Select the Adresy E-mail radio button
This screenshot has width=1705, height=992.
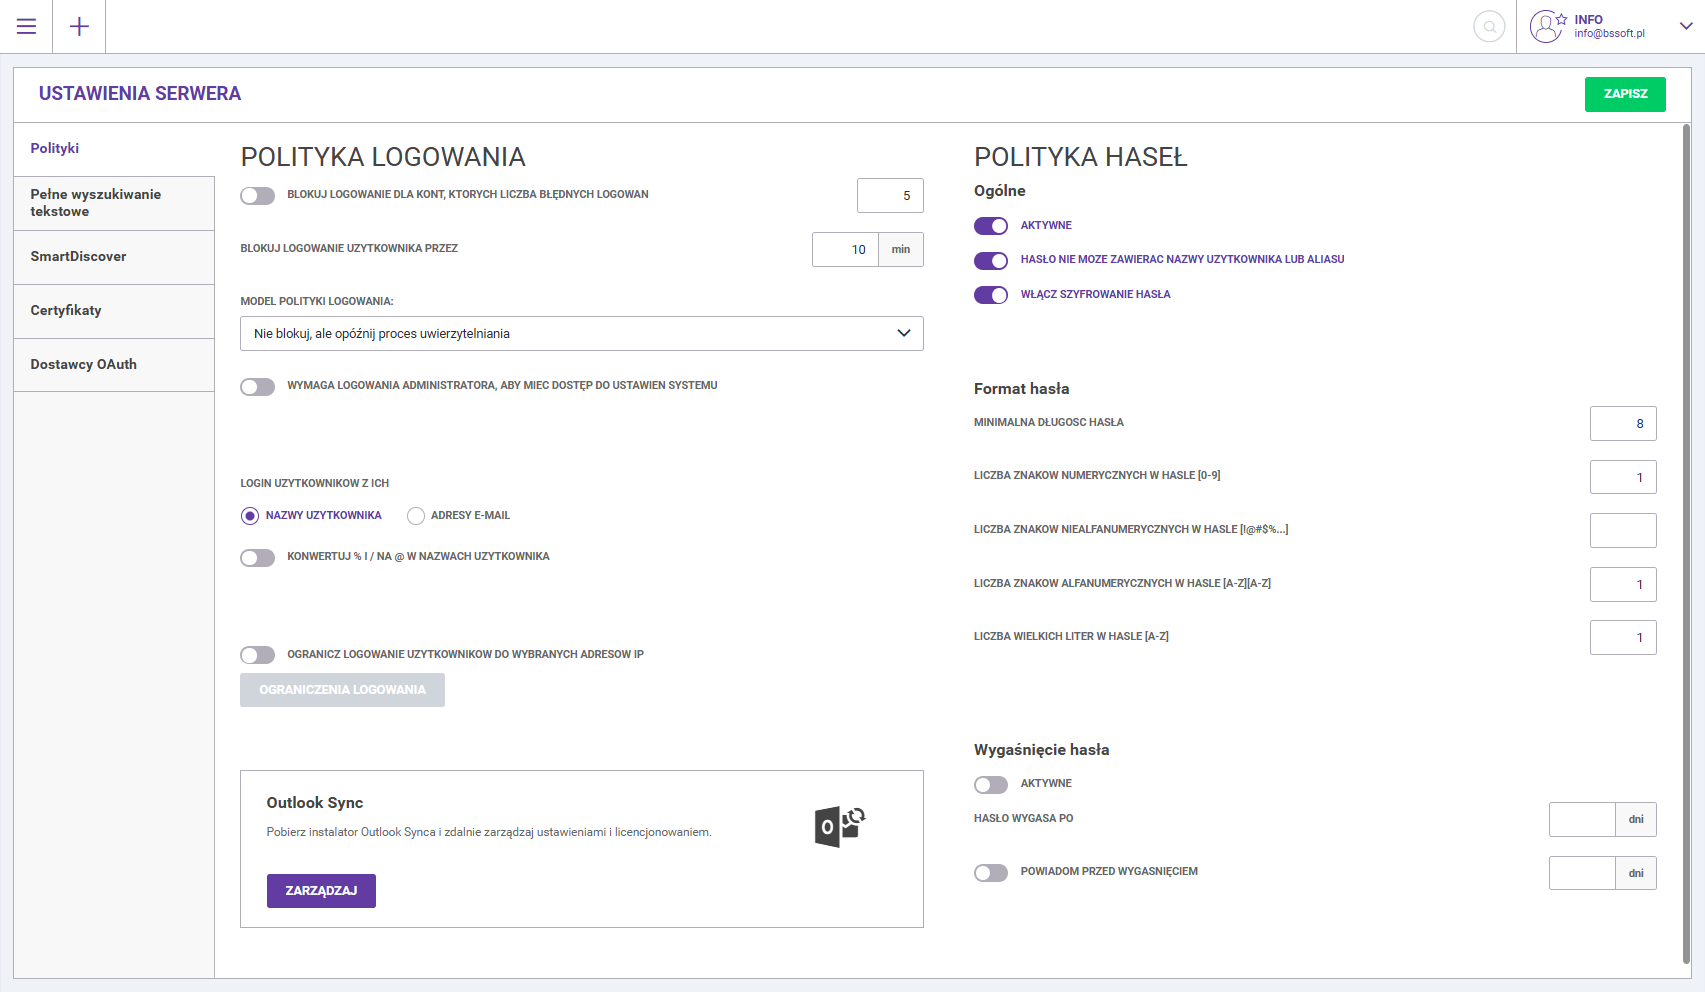pos(416,516)
